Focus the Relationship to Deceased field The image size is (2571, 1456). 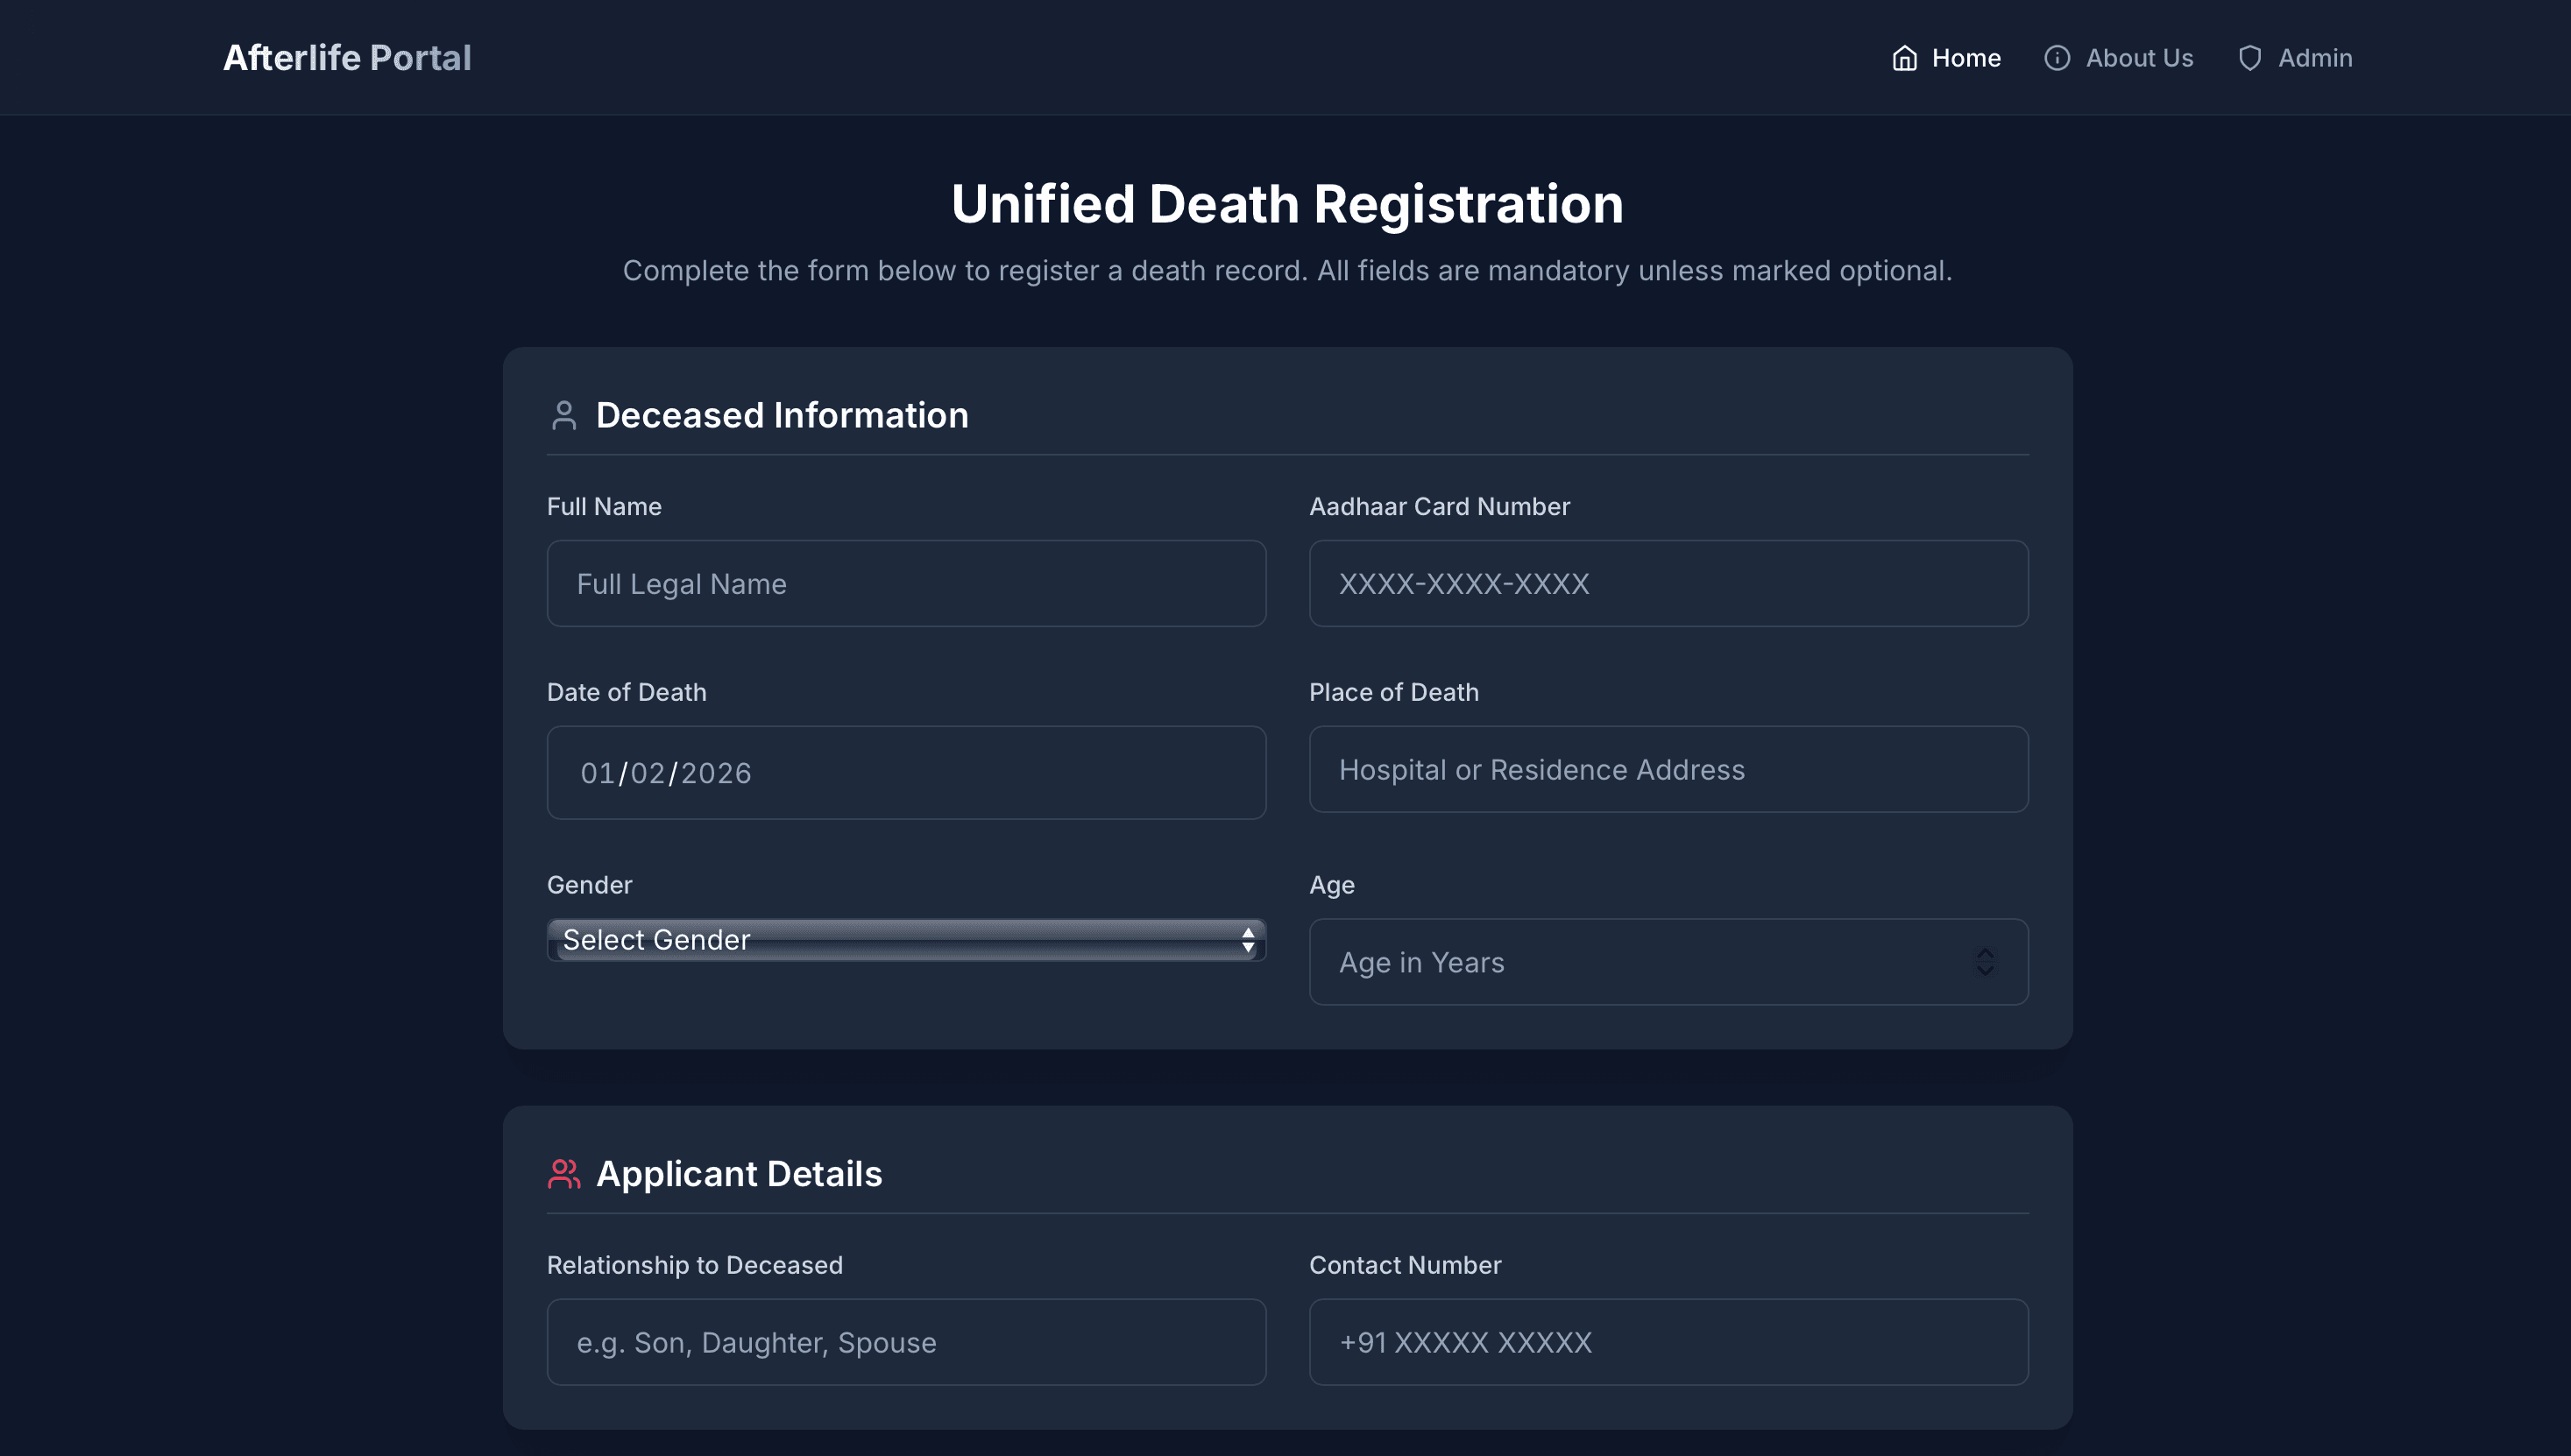click(906, 1342)
